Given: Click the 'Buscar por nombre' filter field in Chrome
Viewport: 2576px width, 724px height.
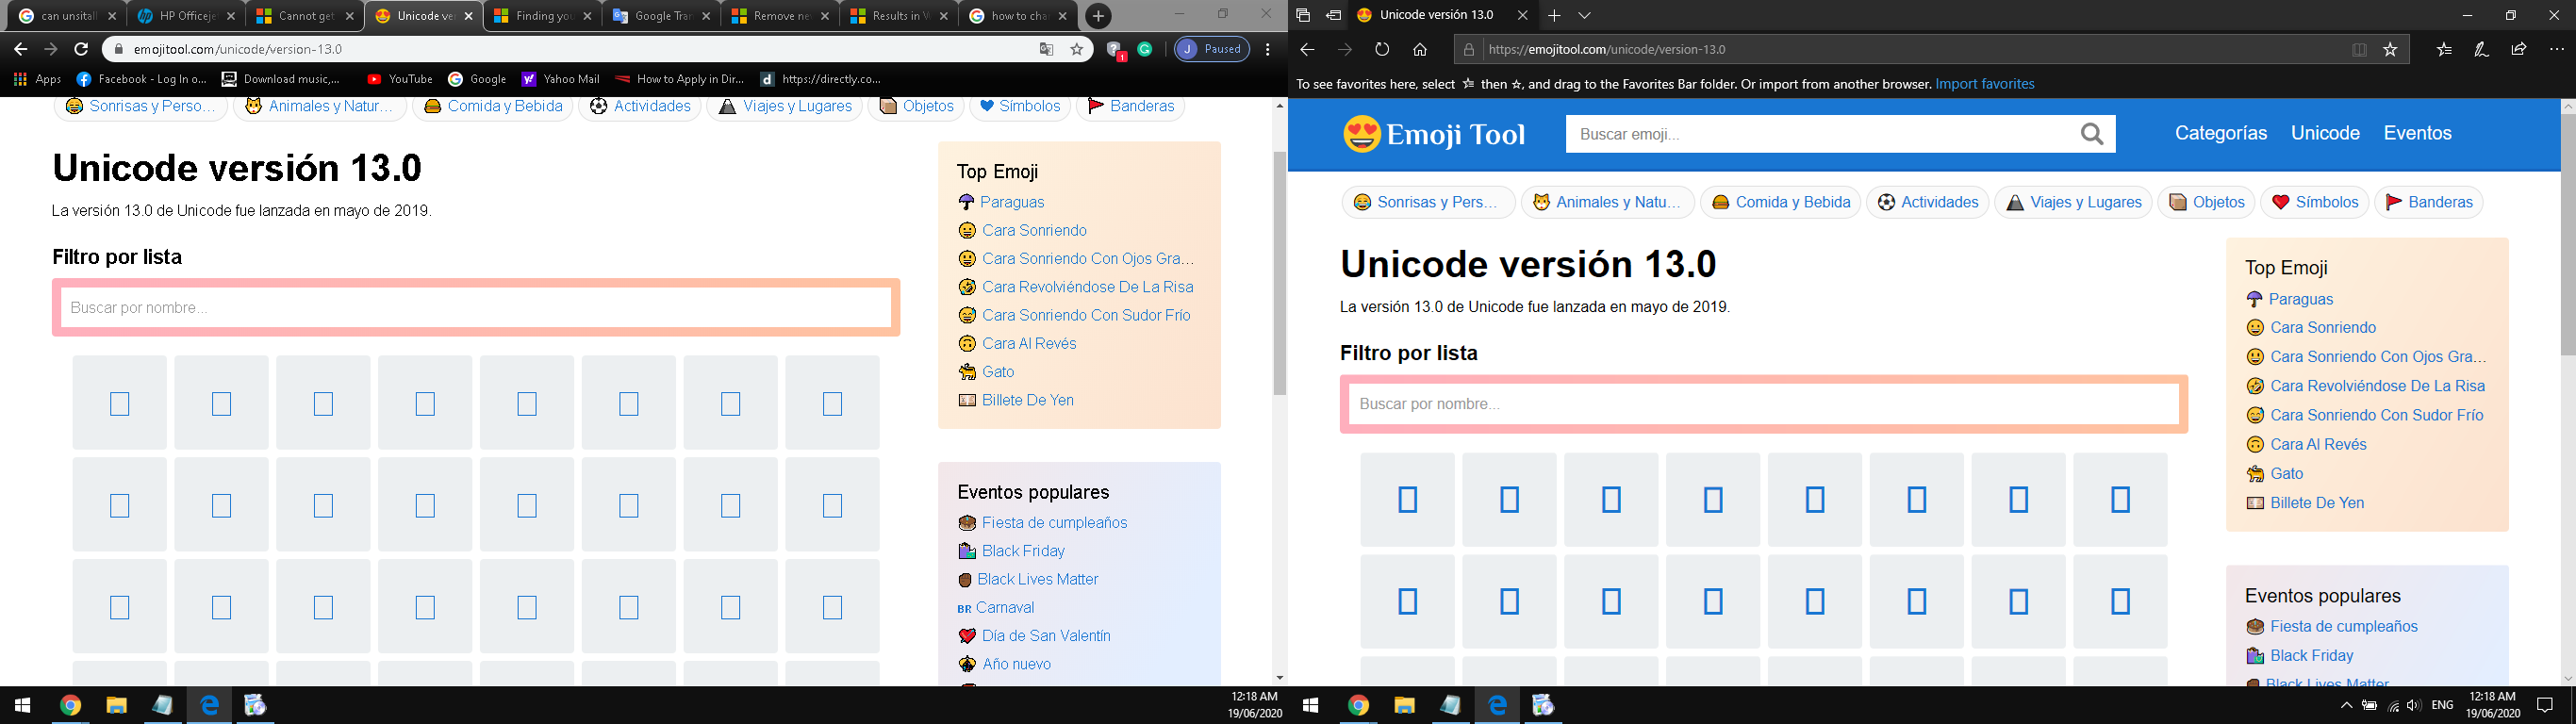Looking at the screenshot, I should (x=476, y=308).
